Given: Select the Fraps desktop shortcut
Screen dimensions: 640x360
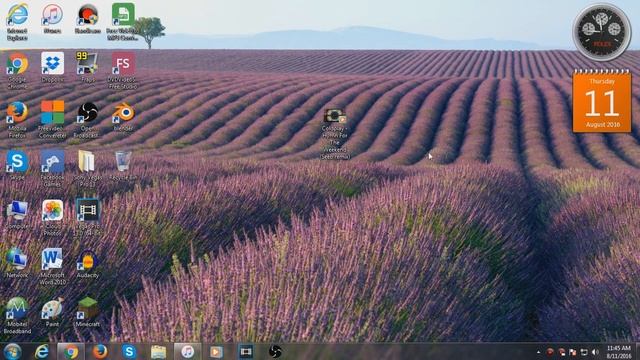Looking at the screenshot, I should (x=87, y=67).
